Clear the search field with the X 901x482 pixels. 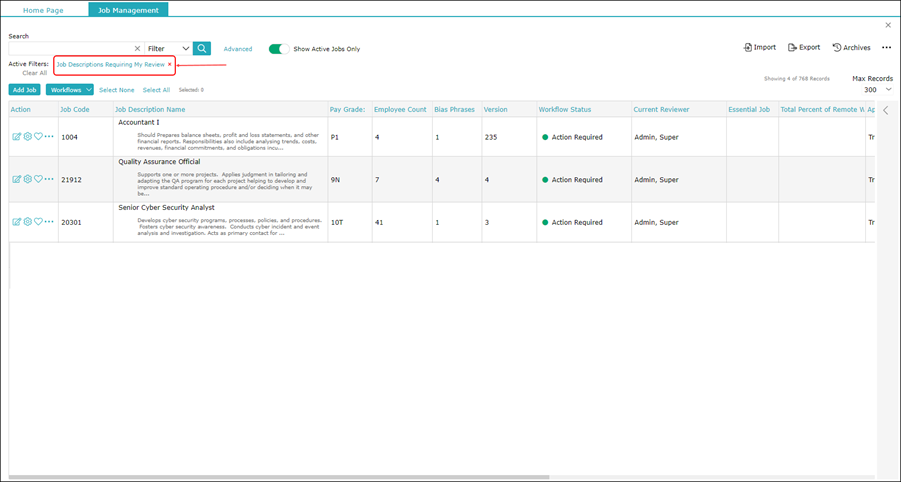point(137,49)
